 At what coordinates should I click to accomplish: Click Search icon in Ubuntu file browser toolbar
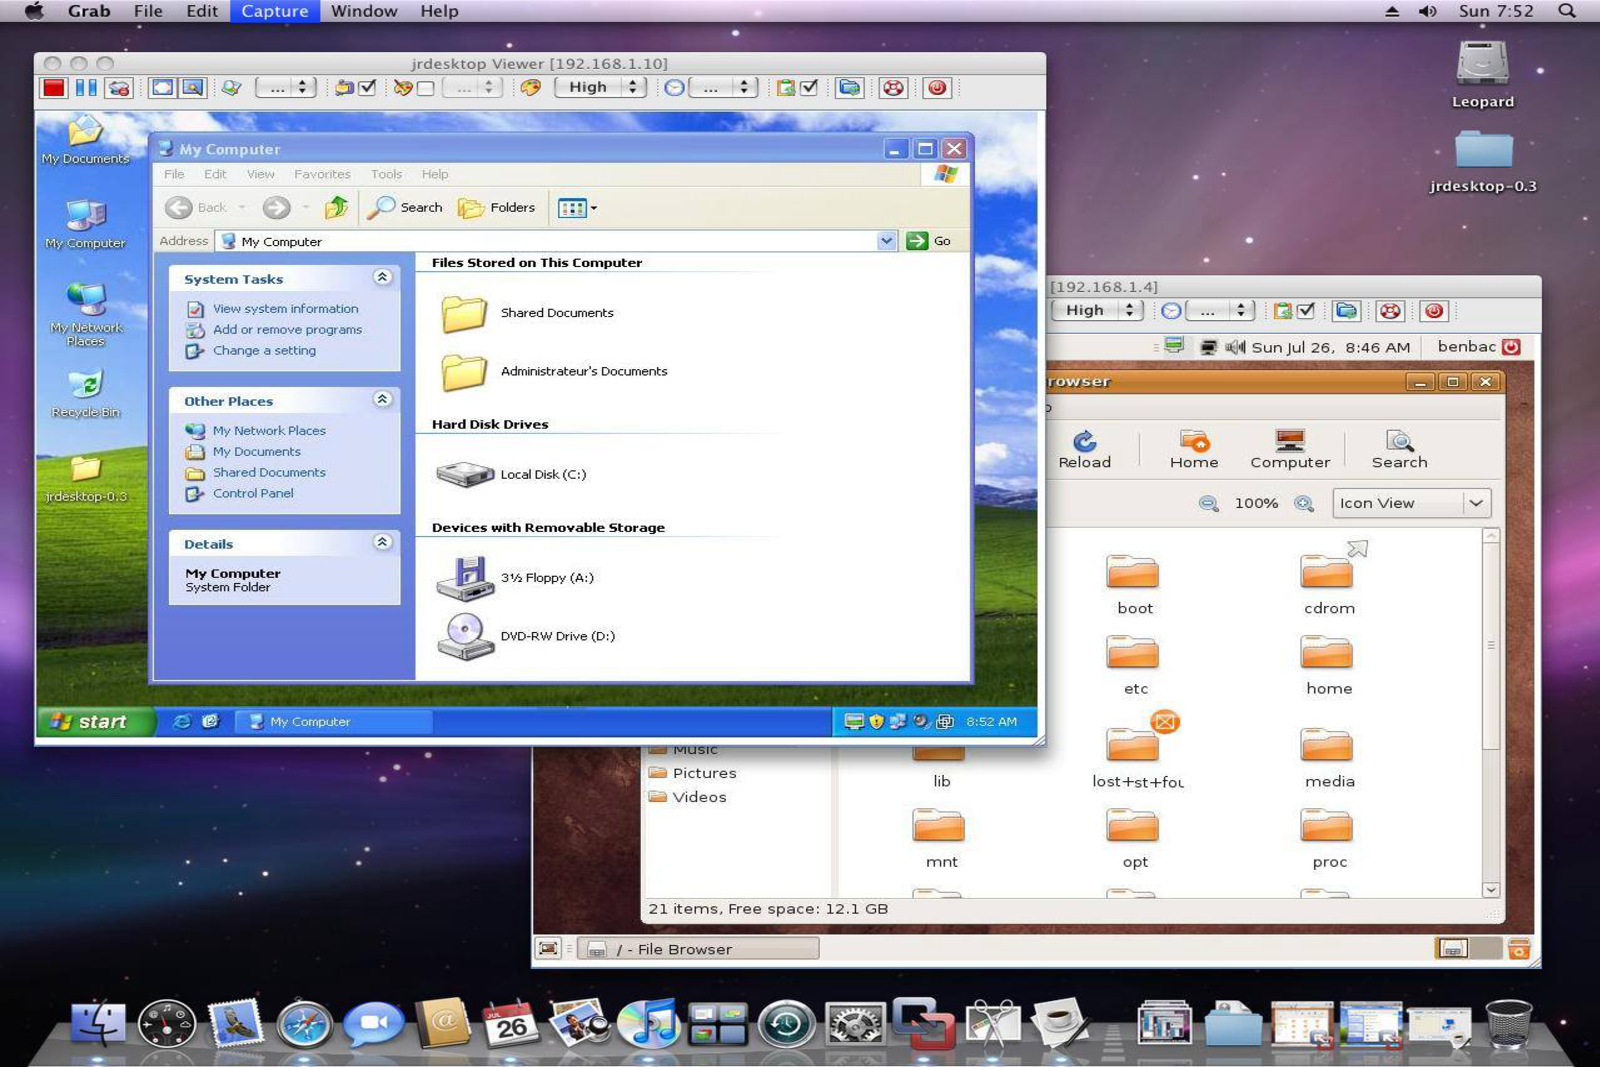[1399, 440]
